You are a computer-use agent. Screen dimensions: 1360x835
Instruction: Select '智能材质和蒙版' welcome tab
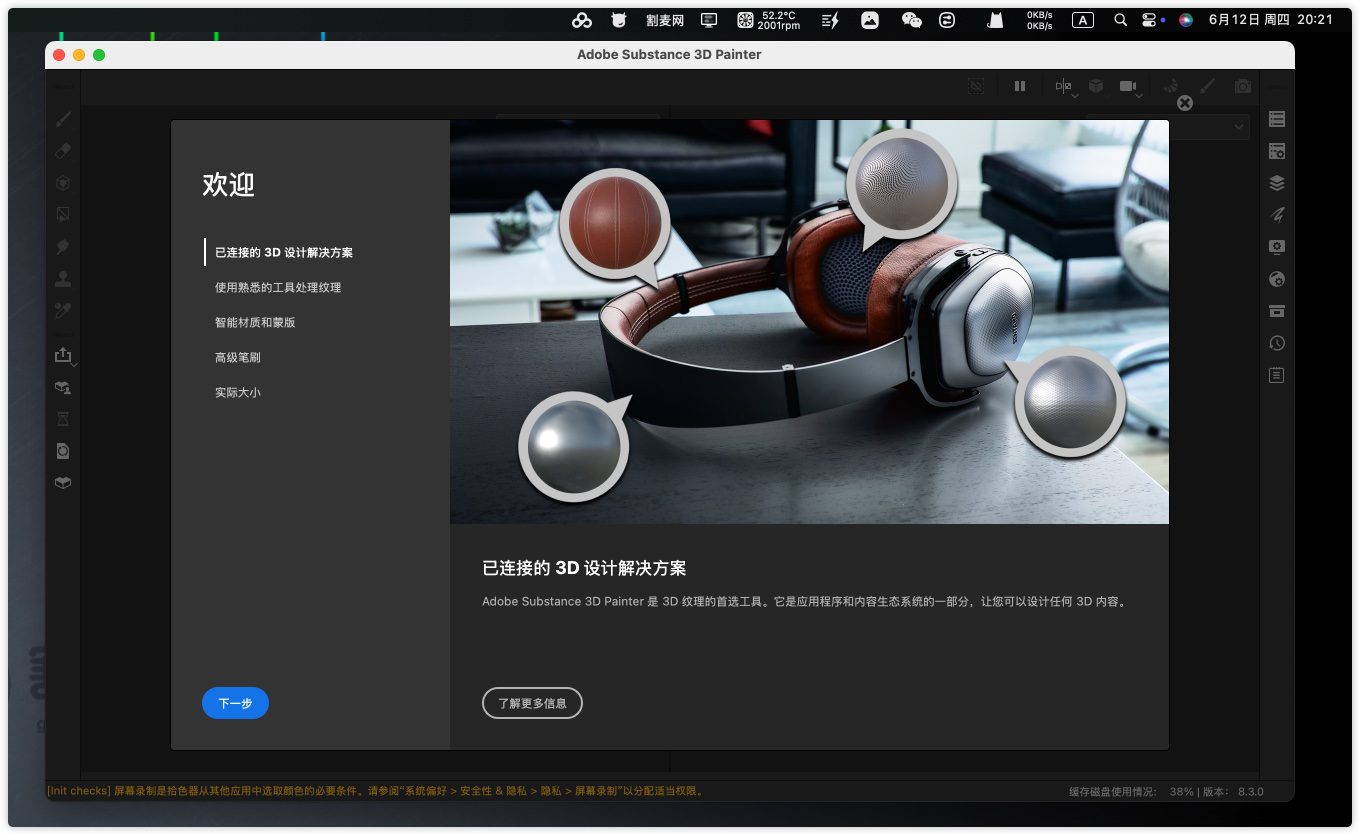[255, 322]
